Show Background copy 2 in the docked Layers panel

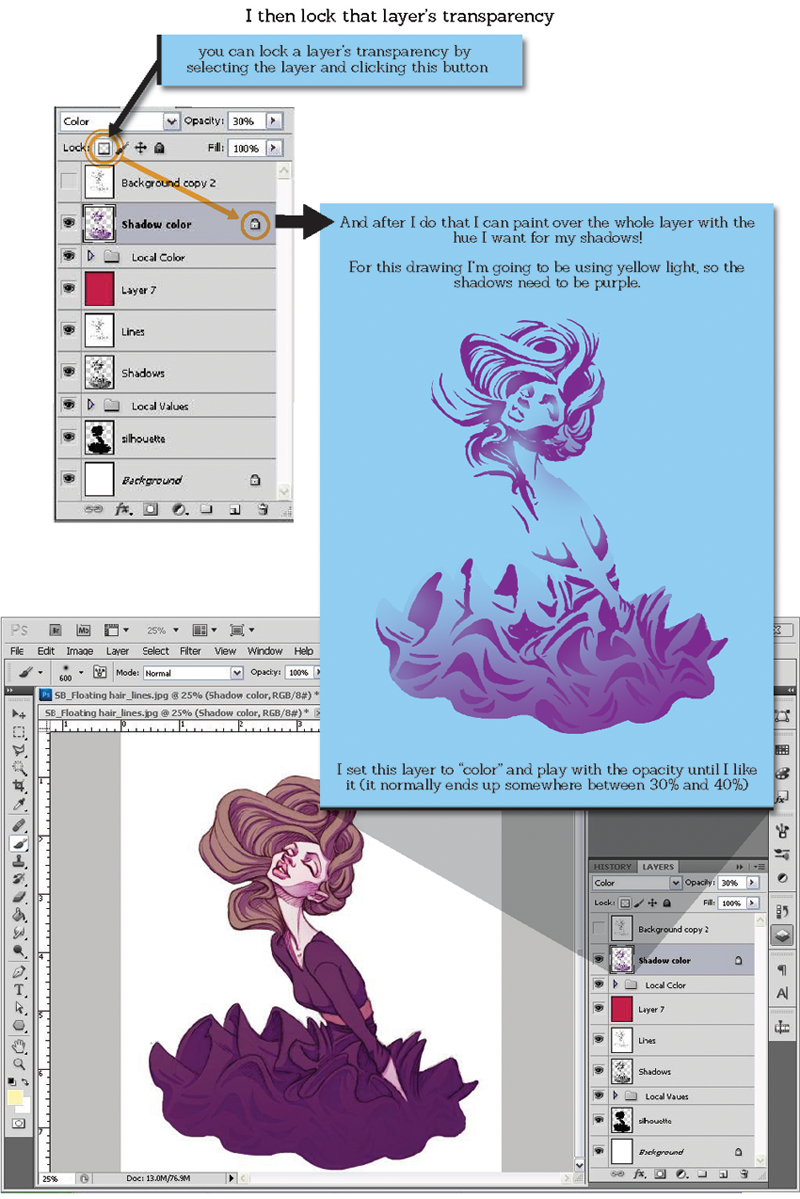(x=599, y=929)
